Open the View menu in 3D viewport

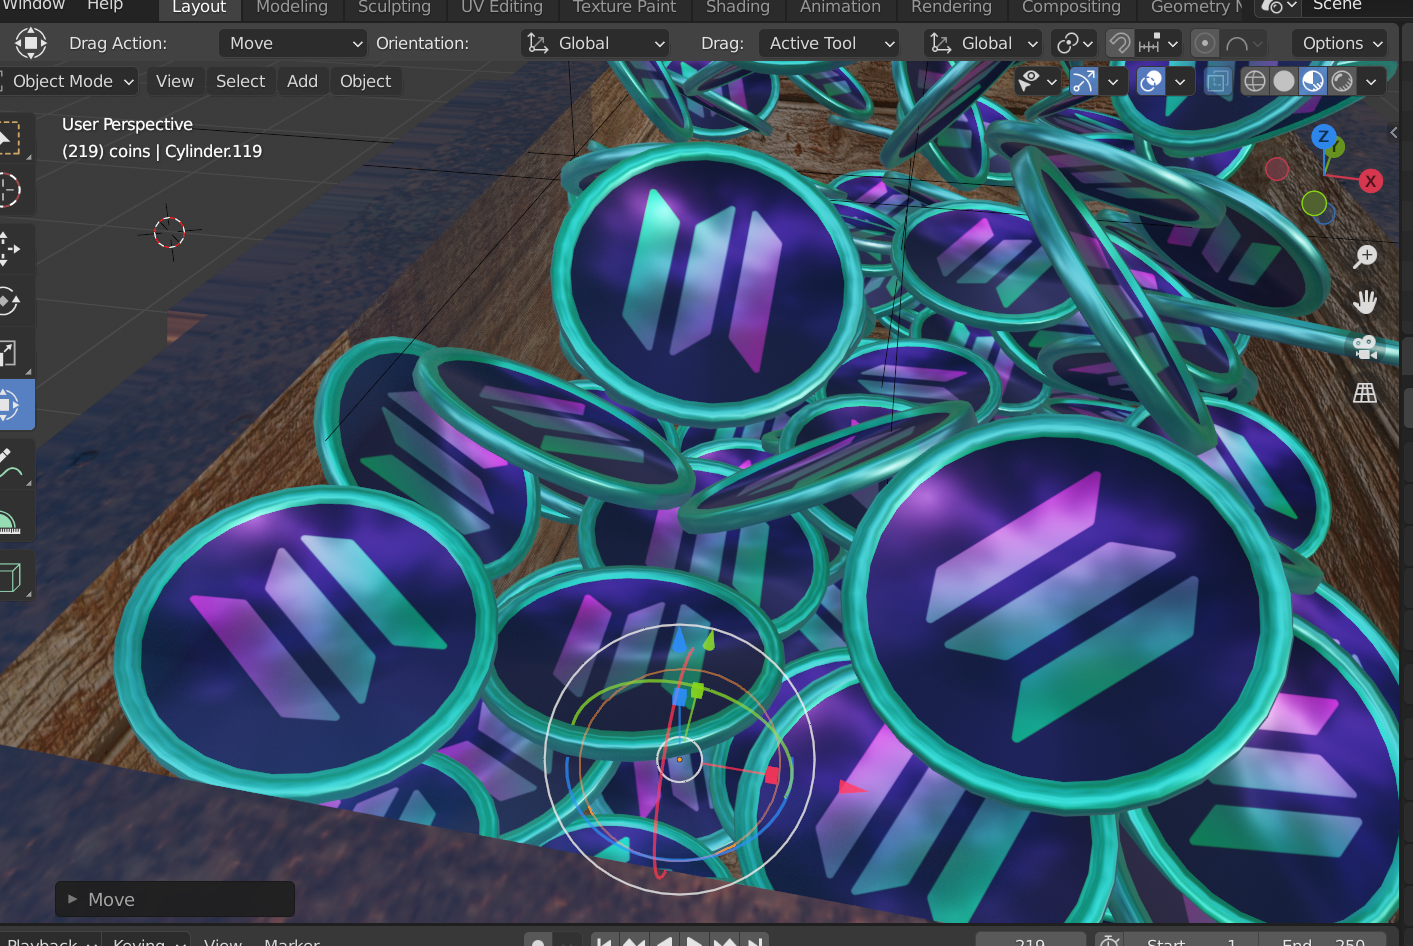click(175, 81)
